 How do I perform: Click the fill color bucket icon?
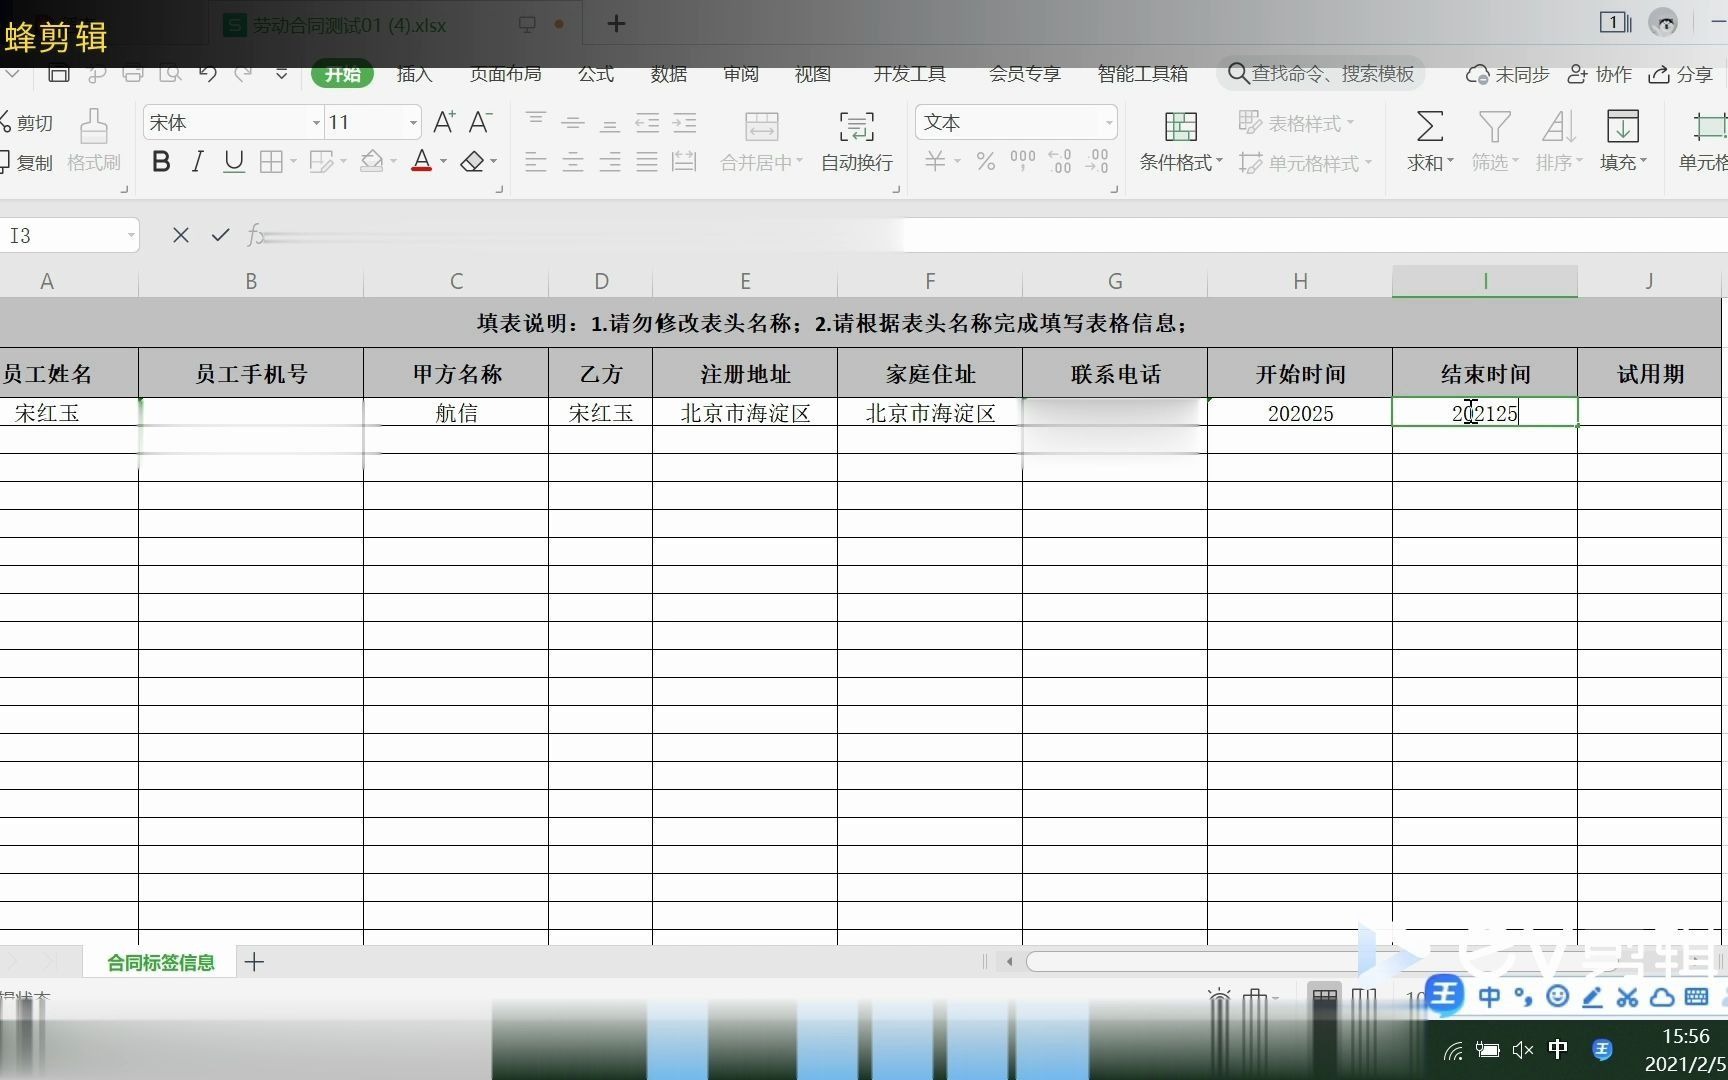click(x=372, y=161)
